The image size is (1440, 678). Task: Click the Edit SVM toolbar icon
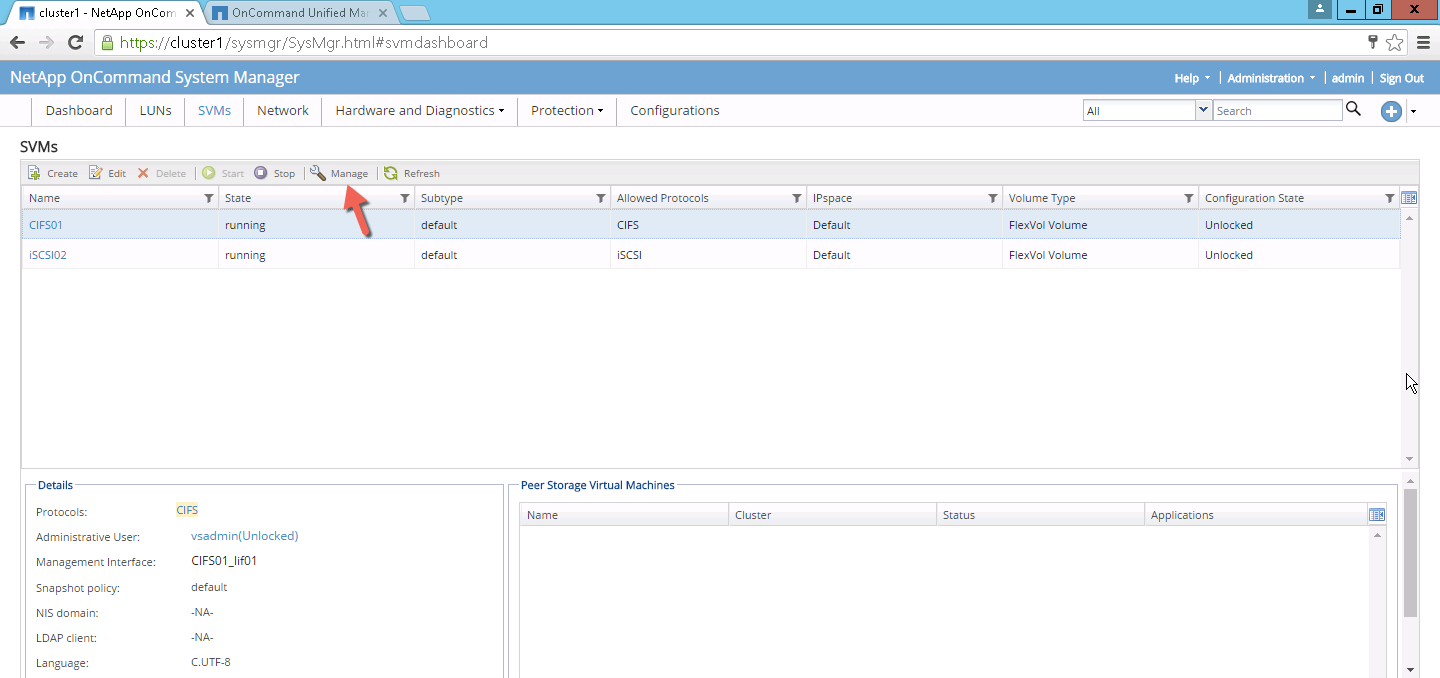pyautogui.click(x=96, y=173)
